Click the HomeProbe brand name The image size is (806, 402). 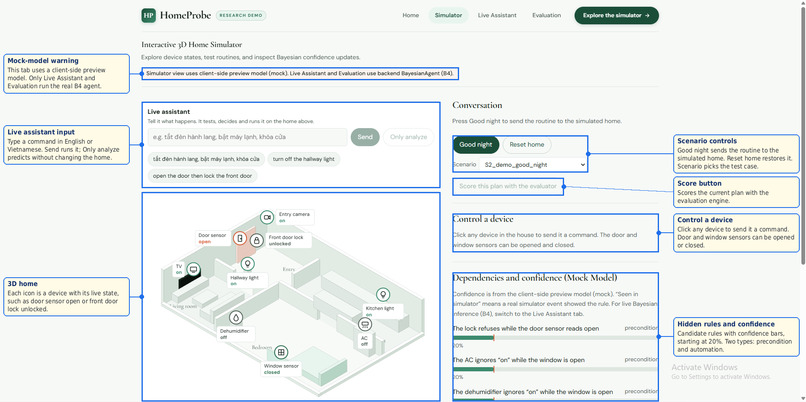pyautogui.click(x=185, y=15)
